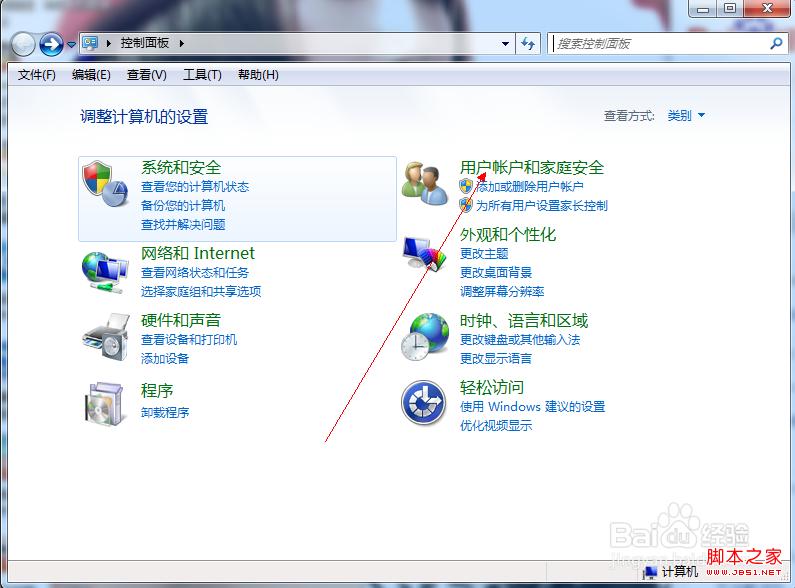Open Hardware and Sound printer icon
Image resolution: width=795 pixels, height=588 pixels.
[x=106, y=337]
